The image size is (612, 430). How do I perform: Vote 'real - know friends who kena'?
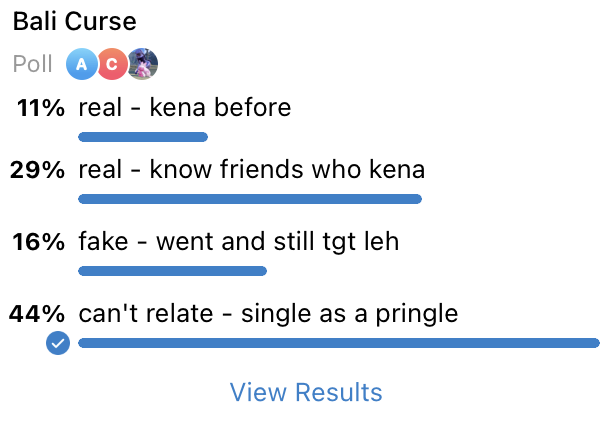coord(251,170)
